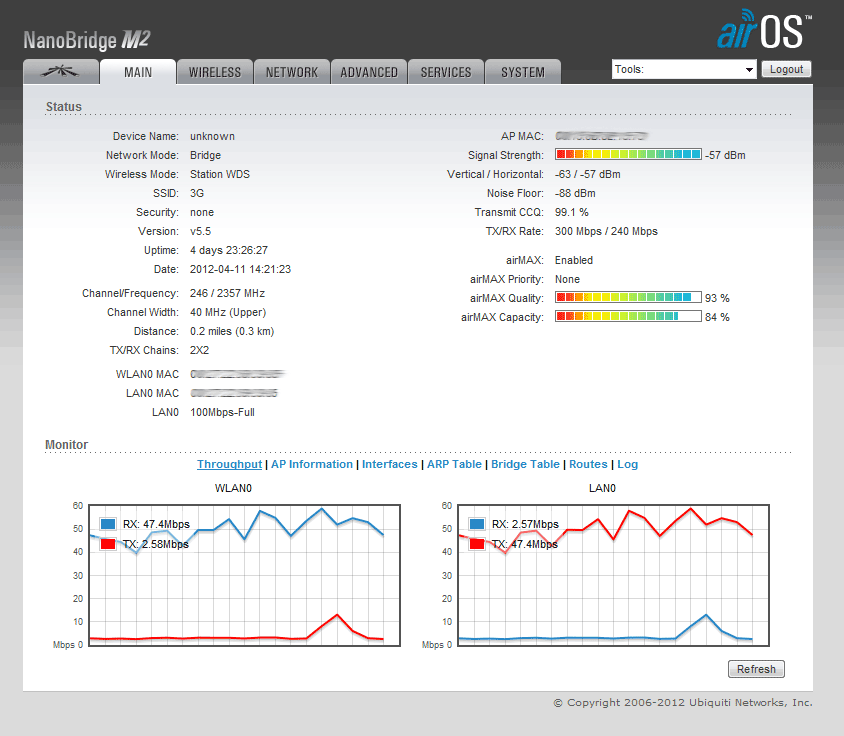Click the Wireless Mode value 'Station WDS'
The height and width of the screenshot is (736, 844).
point(220,174)
